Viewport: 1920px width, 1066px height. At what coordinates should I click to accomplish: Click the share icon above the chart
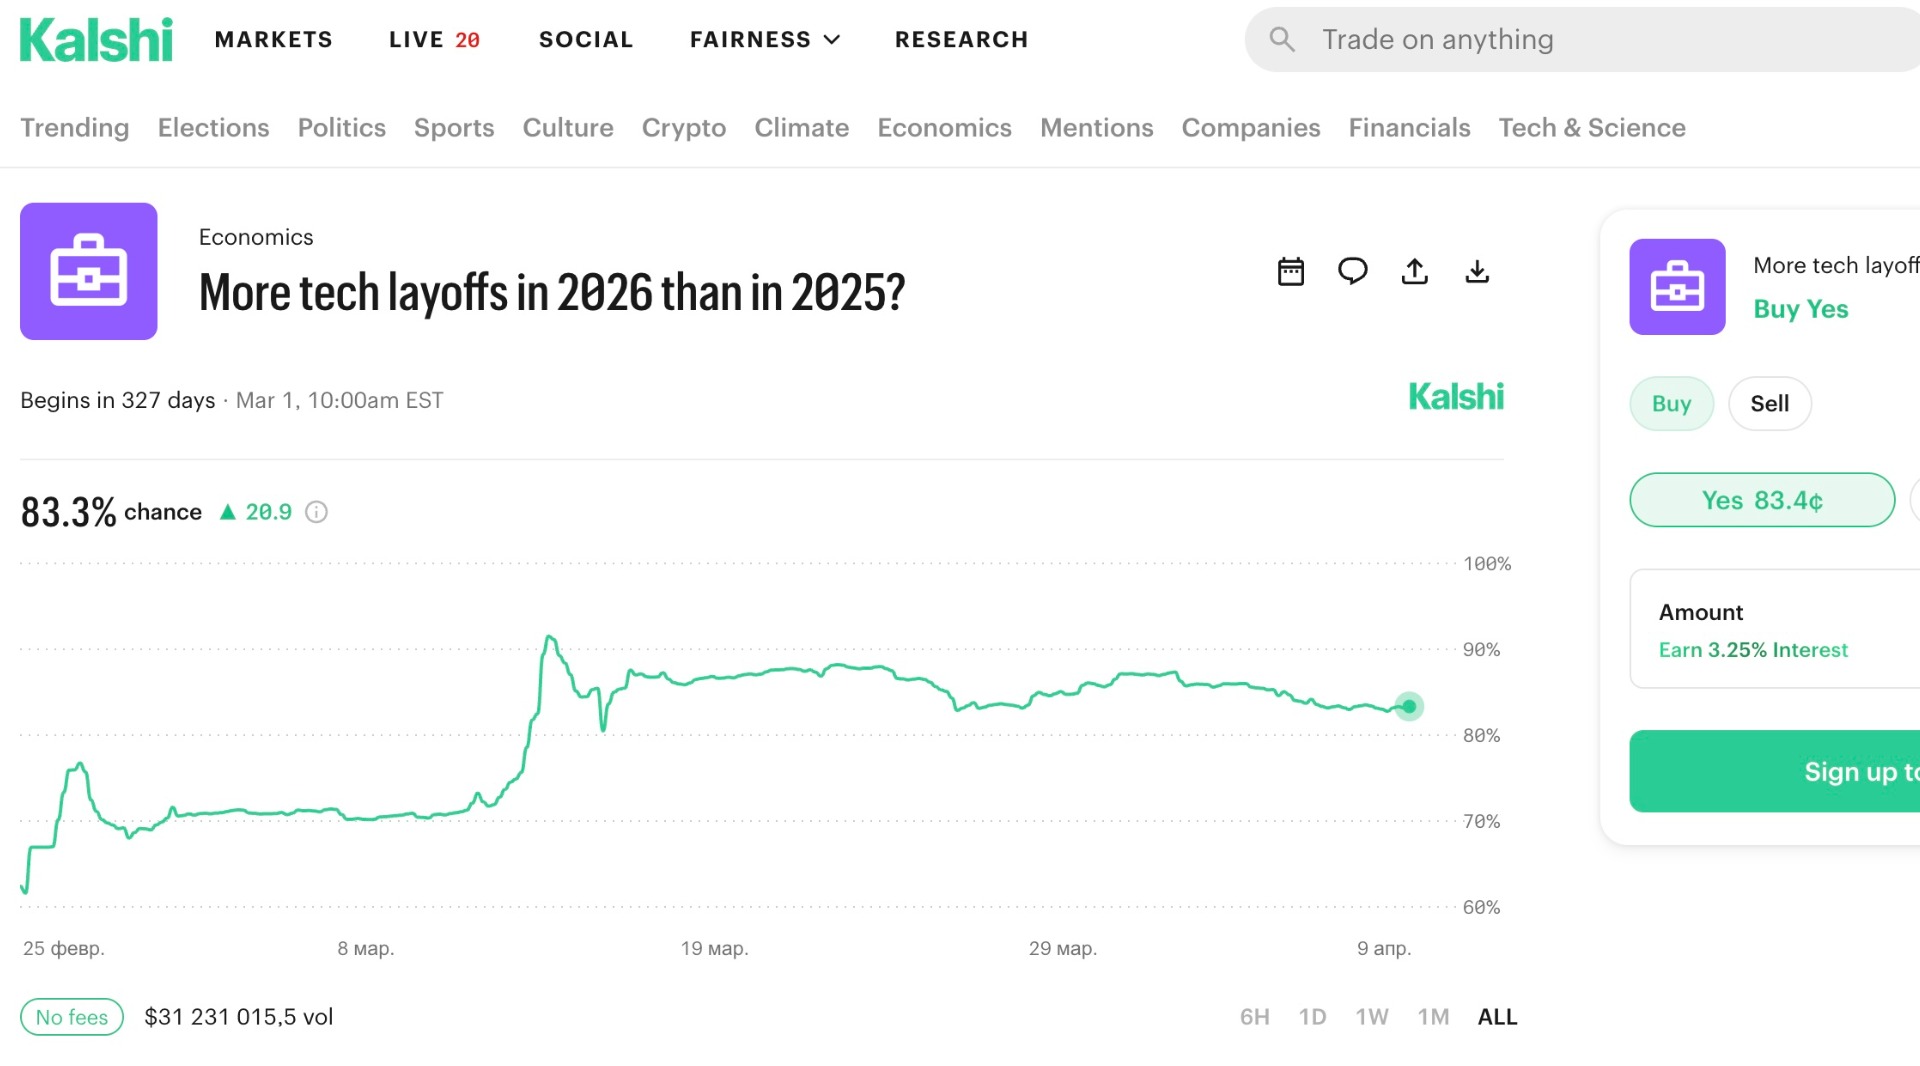(1415, 271)
